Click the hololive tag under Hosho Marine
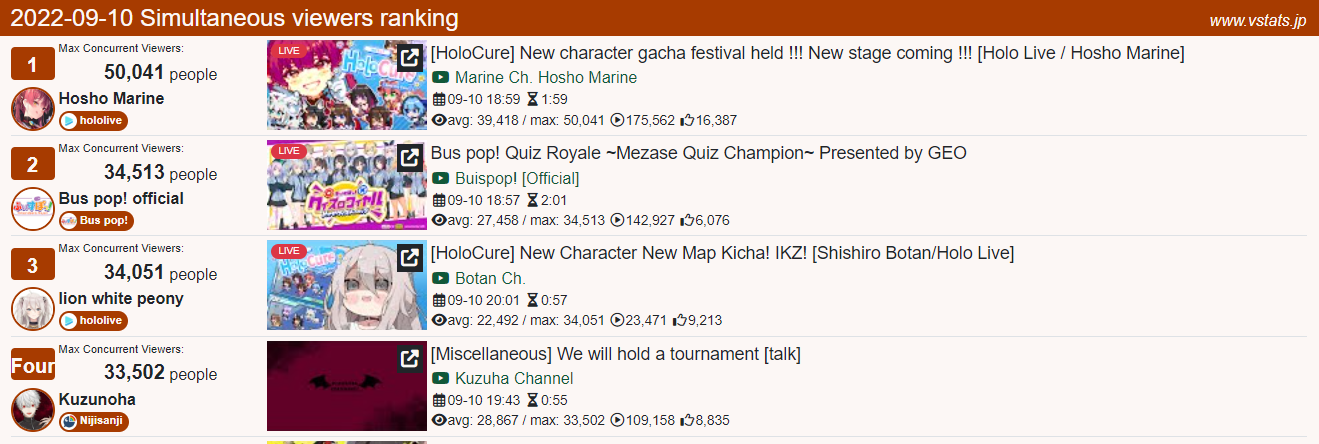 click(93, 121)
